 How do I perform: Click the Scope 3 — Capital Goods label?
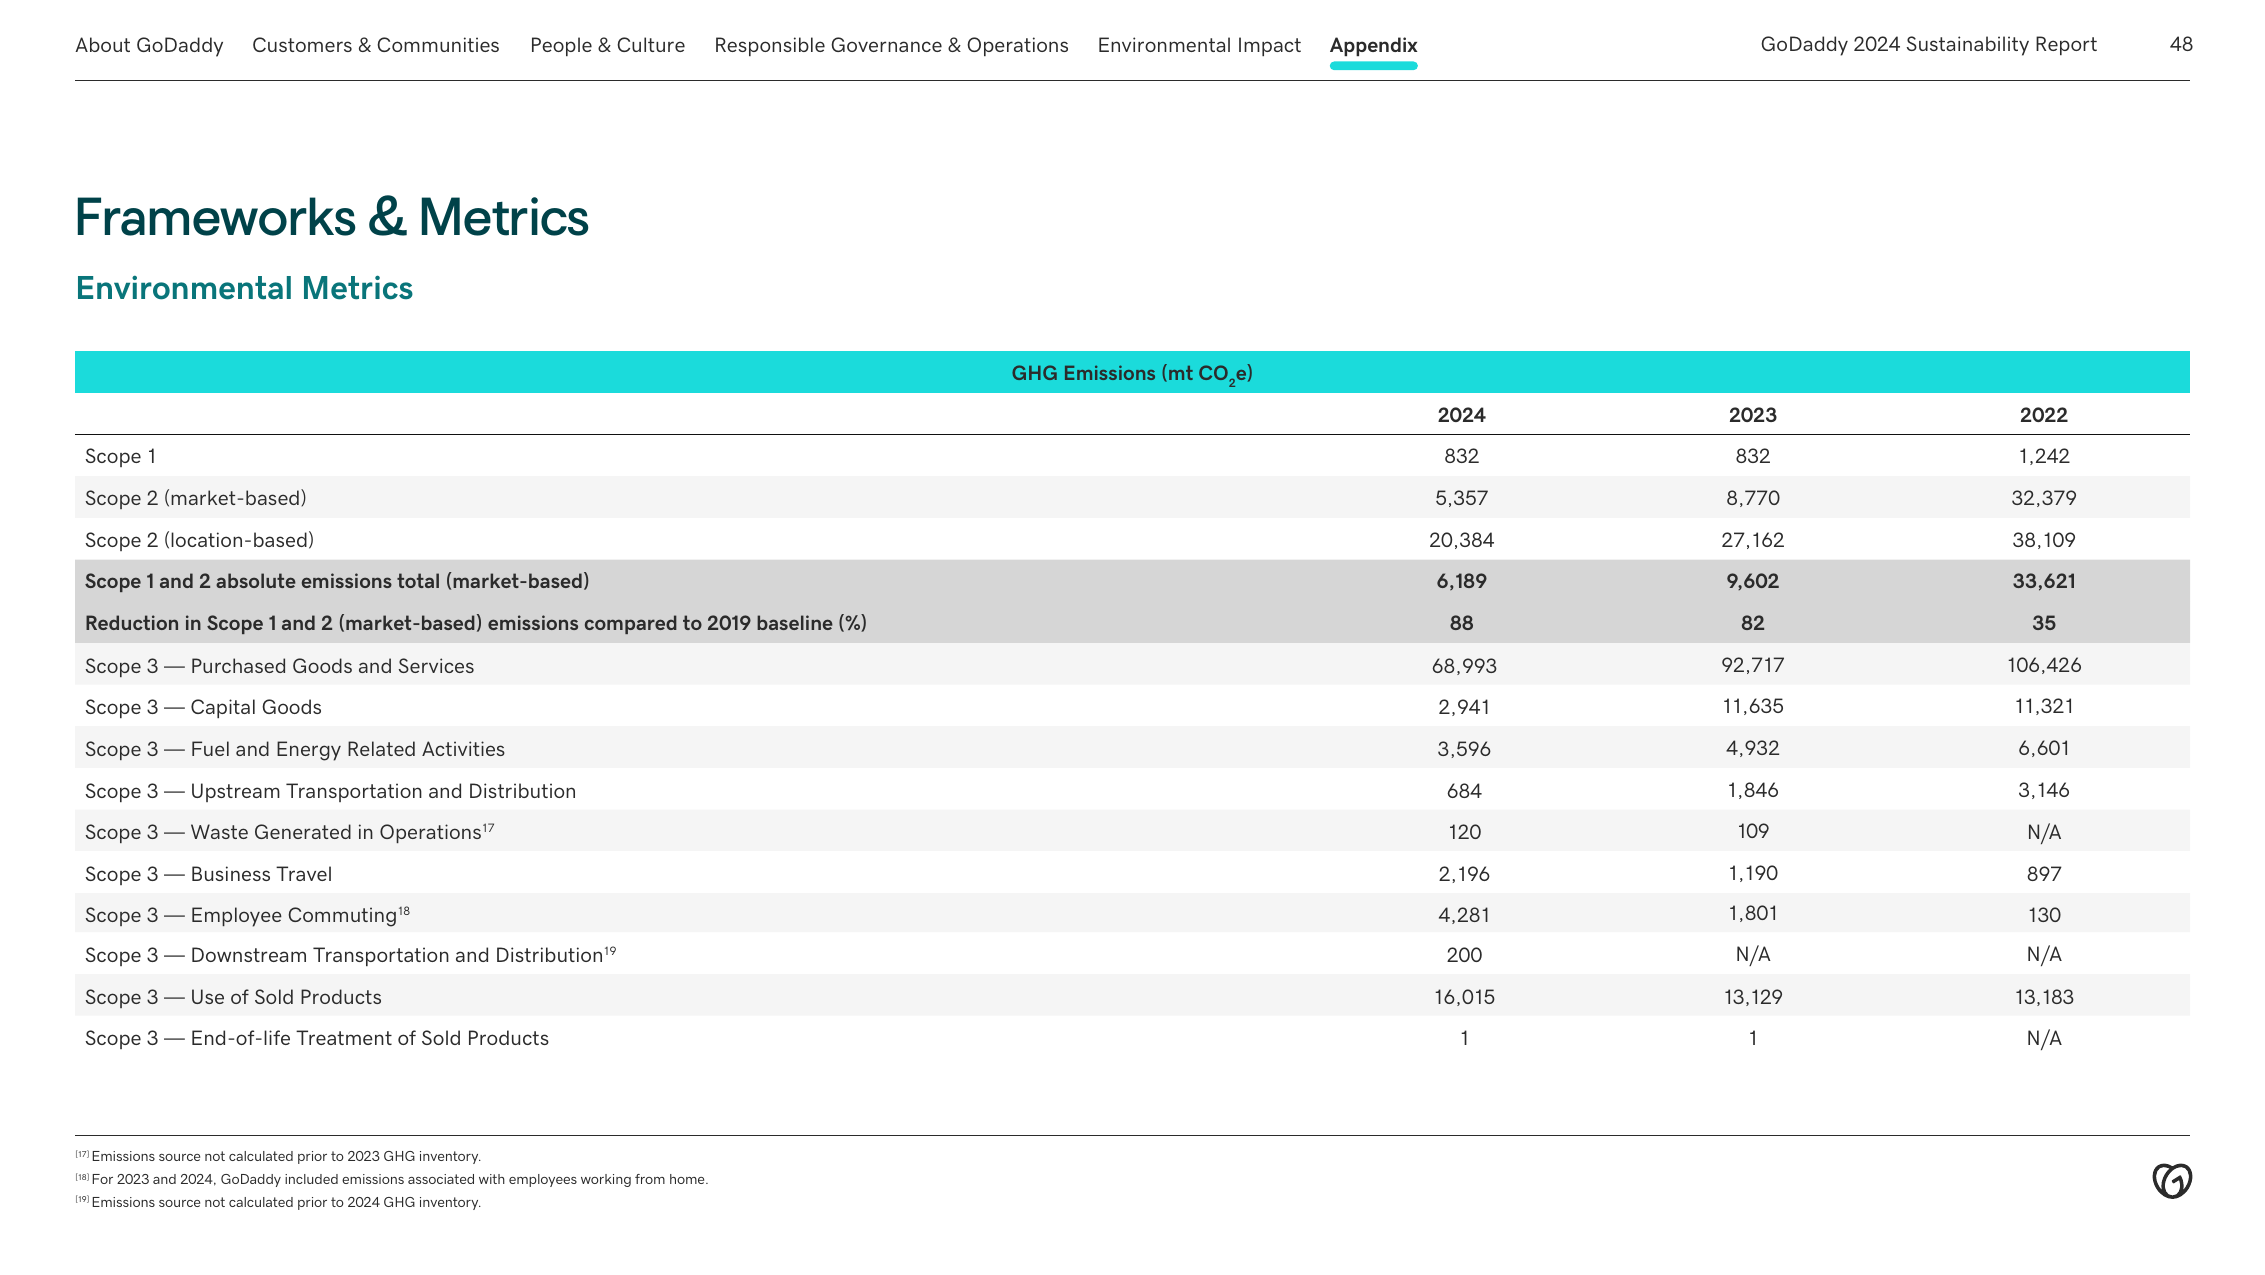coord(203,707)
